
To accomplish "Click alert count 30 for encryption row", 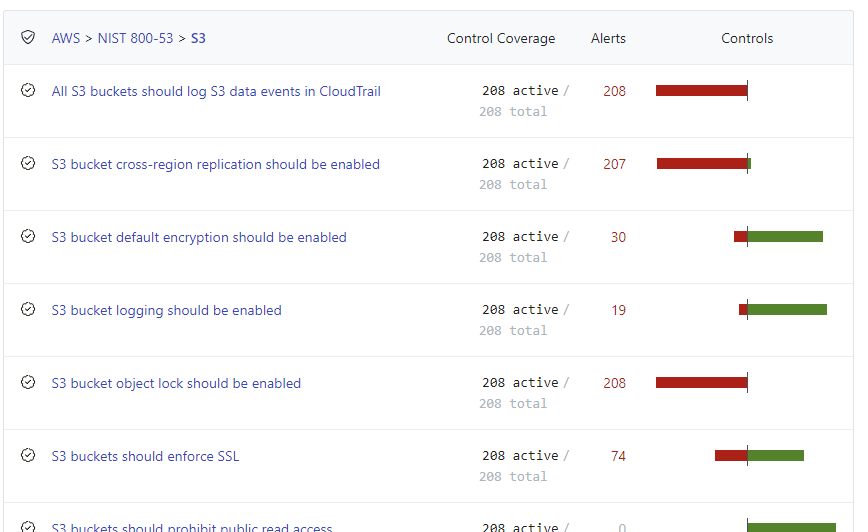I will [x=618, y=237].
